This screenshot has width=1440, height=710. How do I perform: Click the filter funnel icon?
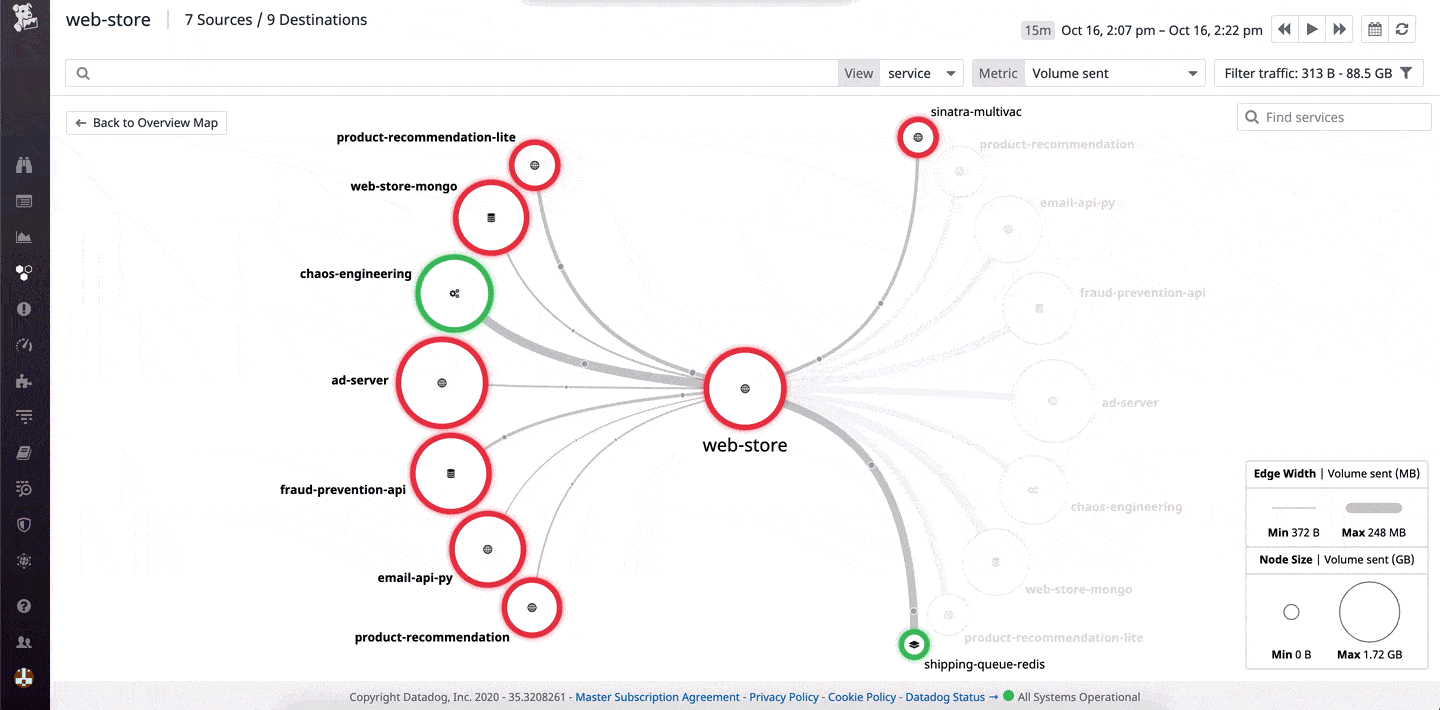tap(1406, 73)
